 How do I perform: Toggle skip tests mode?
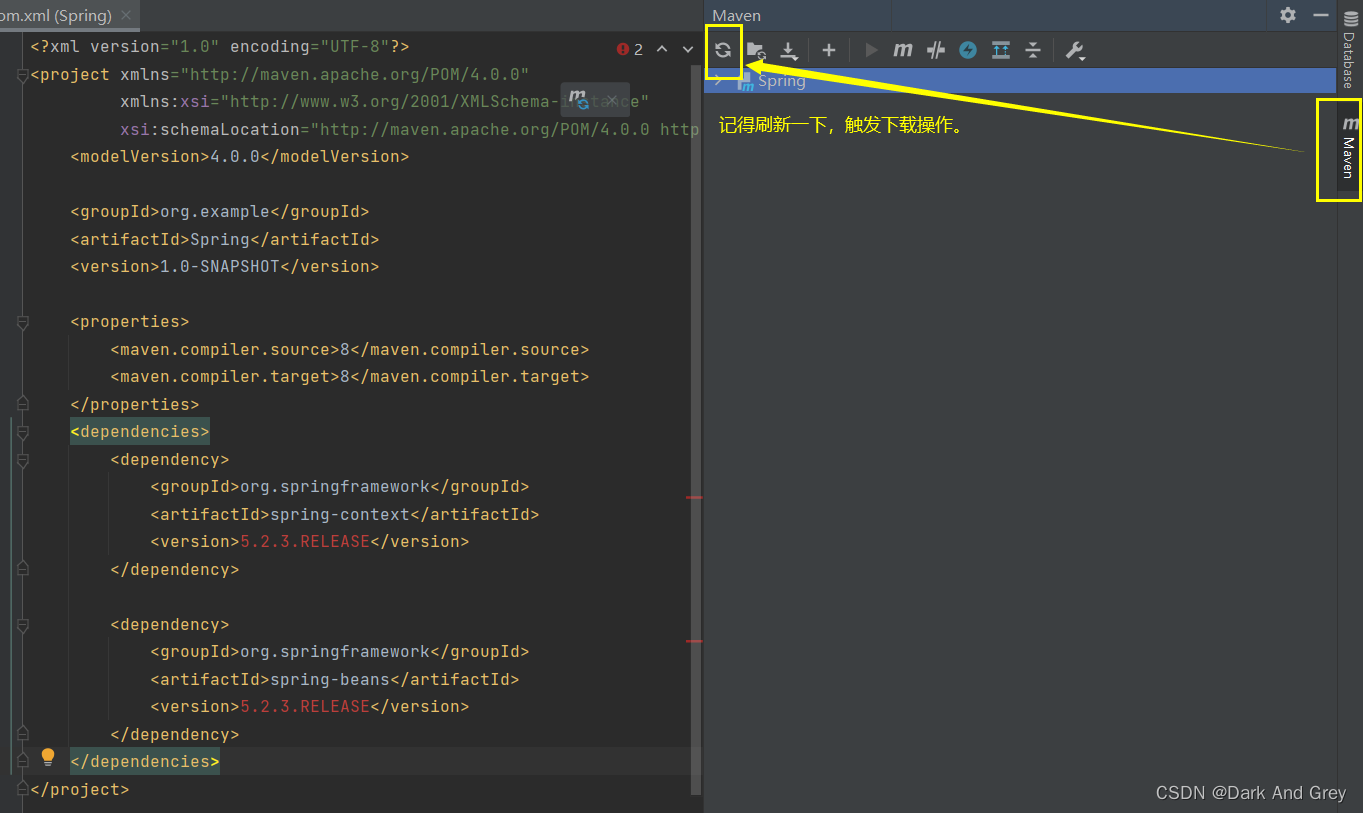[x=968, y=50]
